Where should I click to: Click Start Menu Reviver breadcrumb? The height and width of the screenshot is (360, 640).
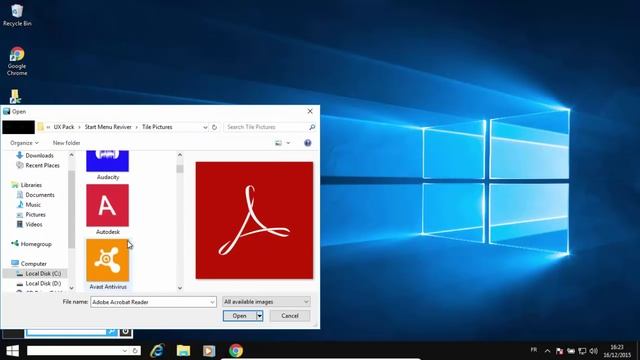(x=108, y=127)
